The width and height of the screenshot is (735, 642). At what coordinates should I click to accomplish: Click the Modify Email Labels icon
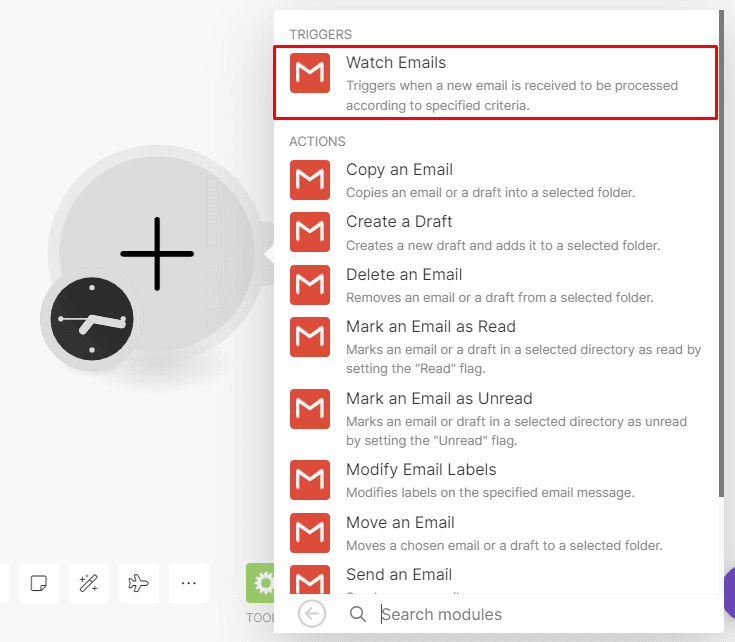310,480
